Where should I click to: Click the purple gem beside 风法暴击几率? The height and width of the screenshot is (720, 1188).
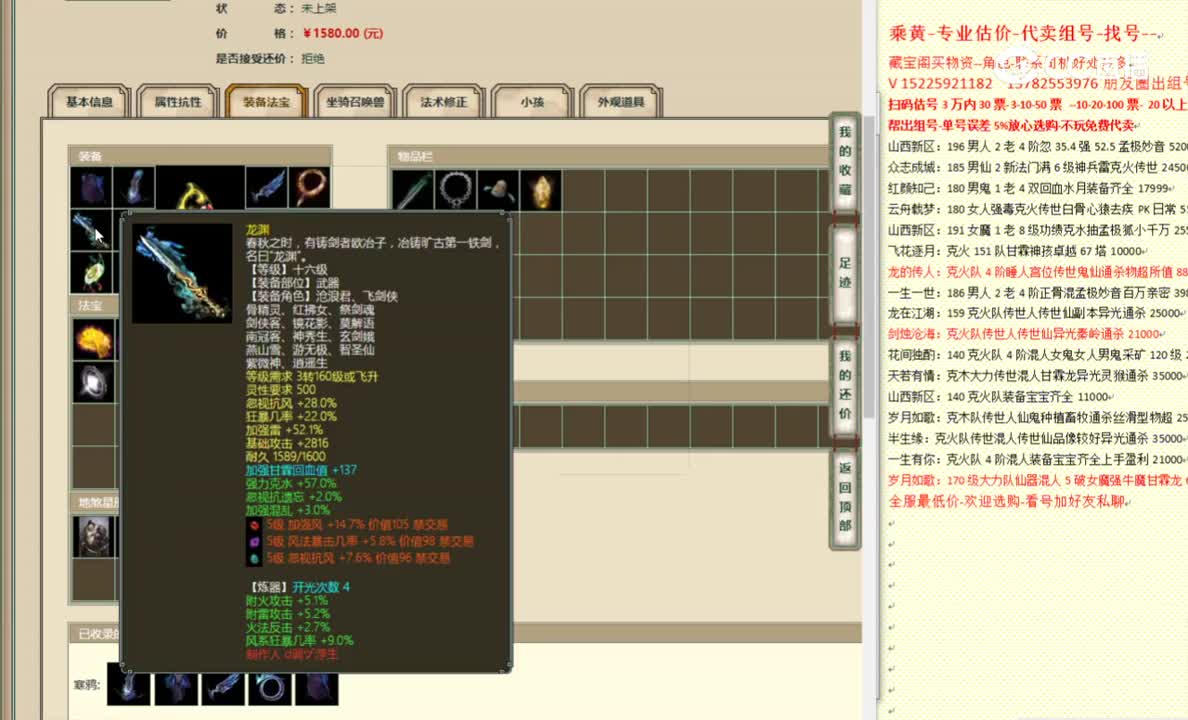[255, 541]
